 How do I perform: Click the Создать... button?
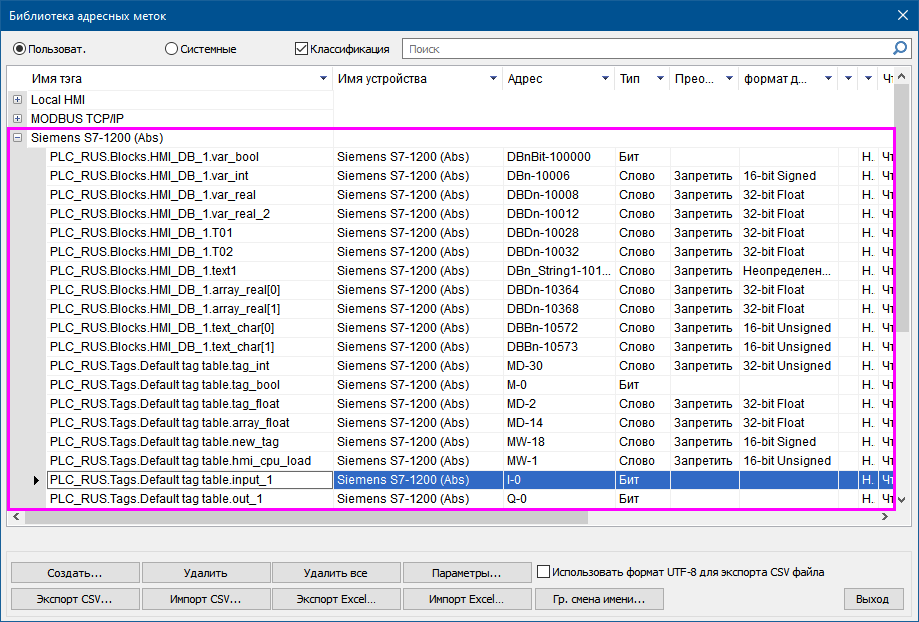75,573
